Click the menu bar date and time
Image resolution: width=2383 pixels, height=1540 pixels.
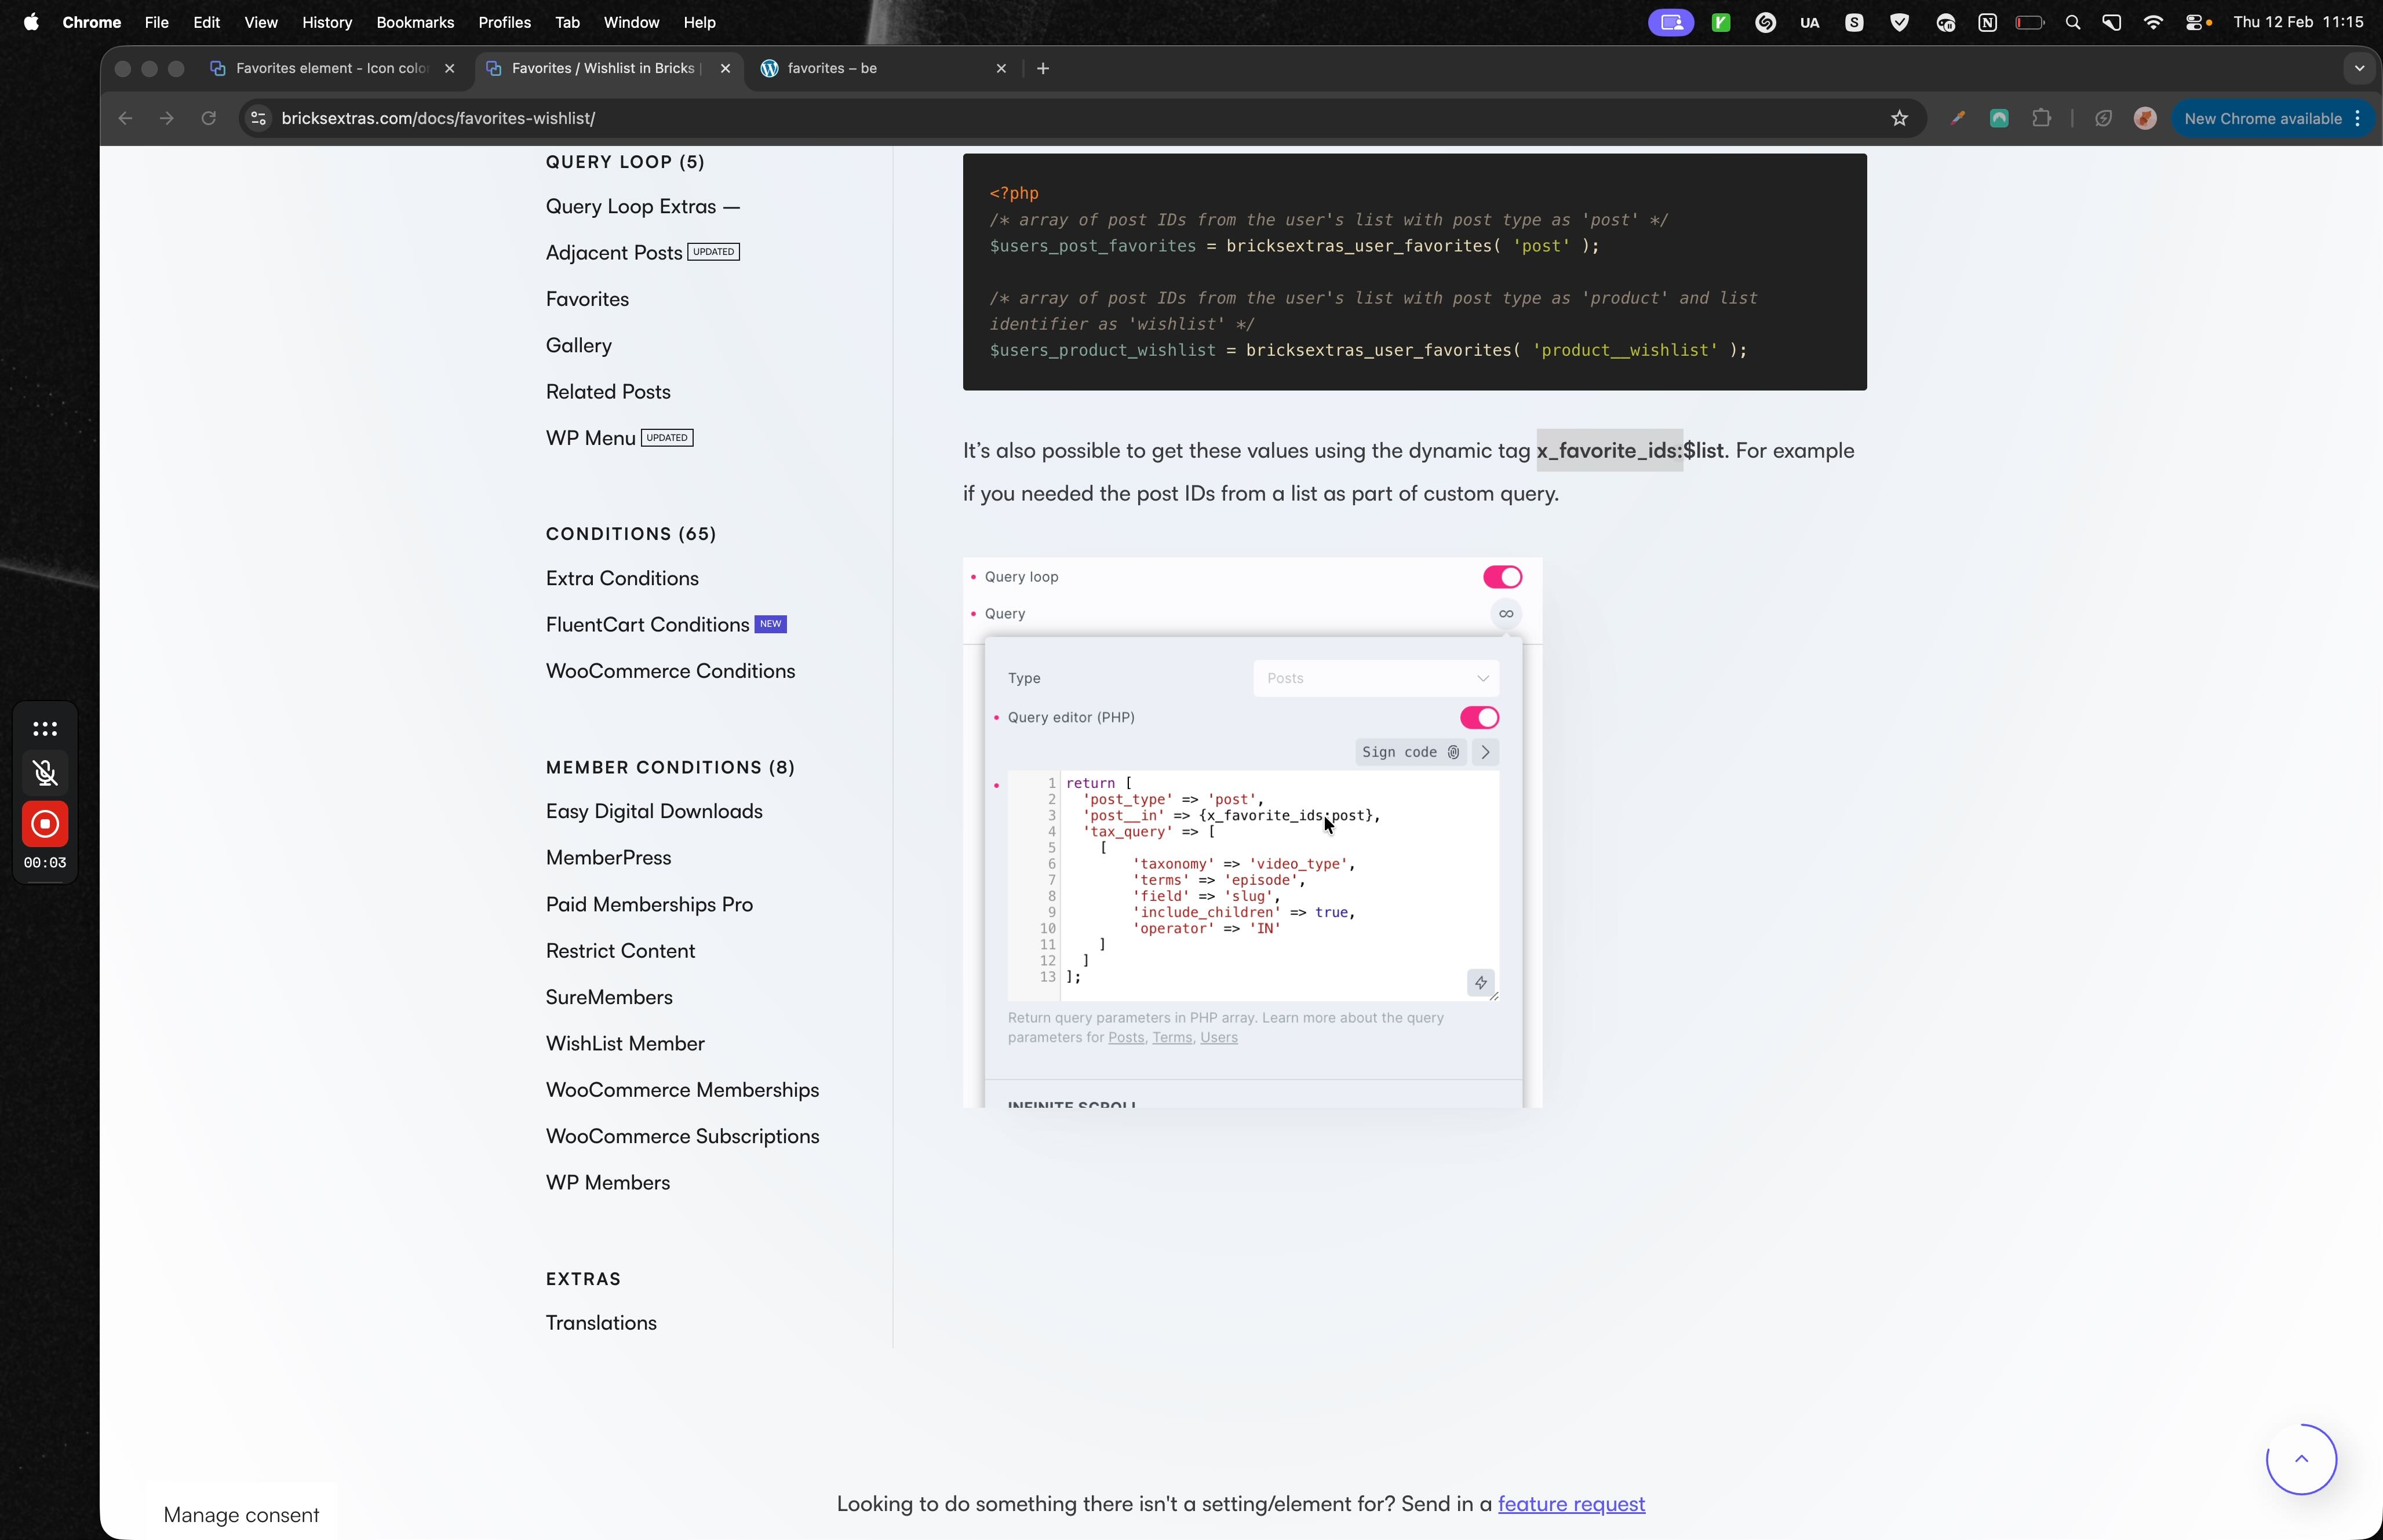coord(2298,22)
